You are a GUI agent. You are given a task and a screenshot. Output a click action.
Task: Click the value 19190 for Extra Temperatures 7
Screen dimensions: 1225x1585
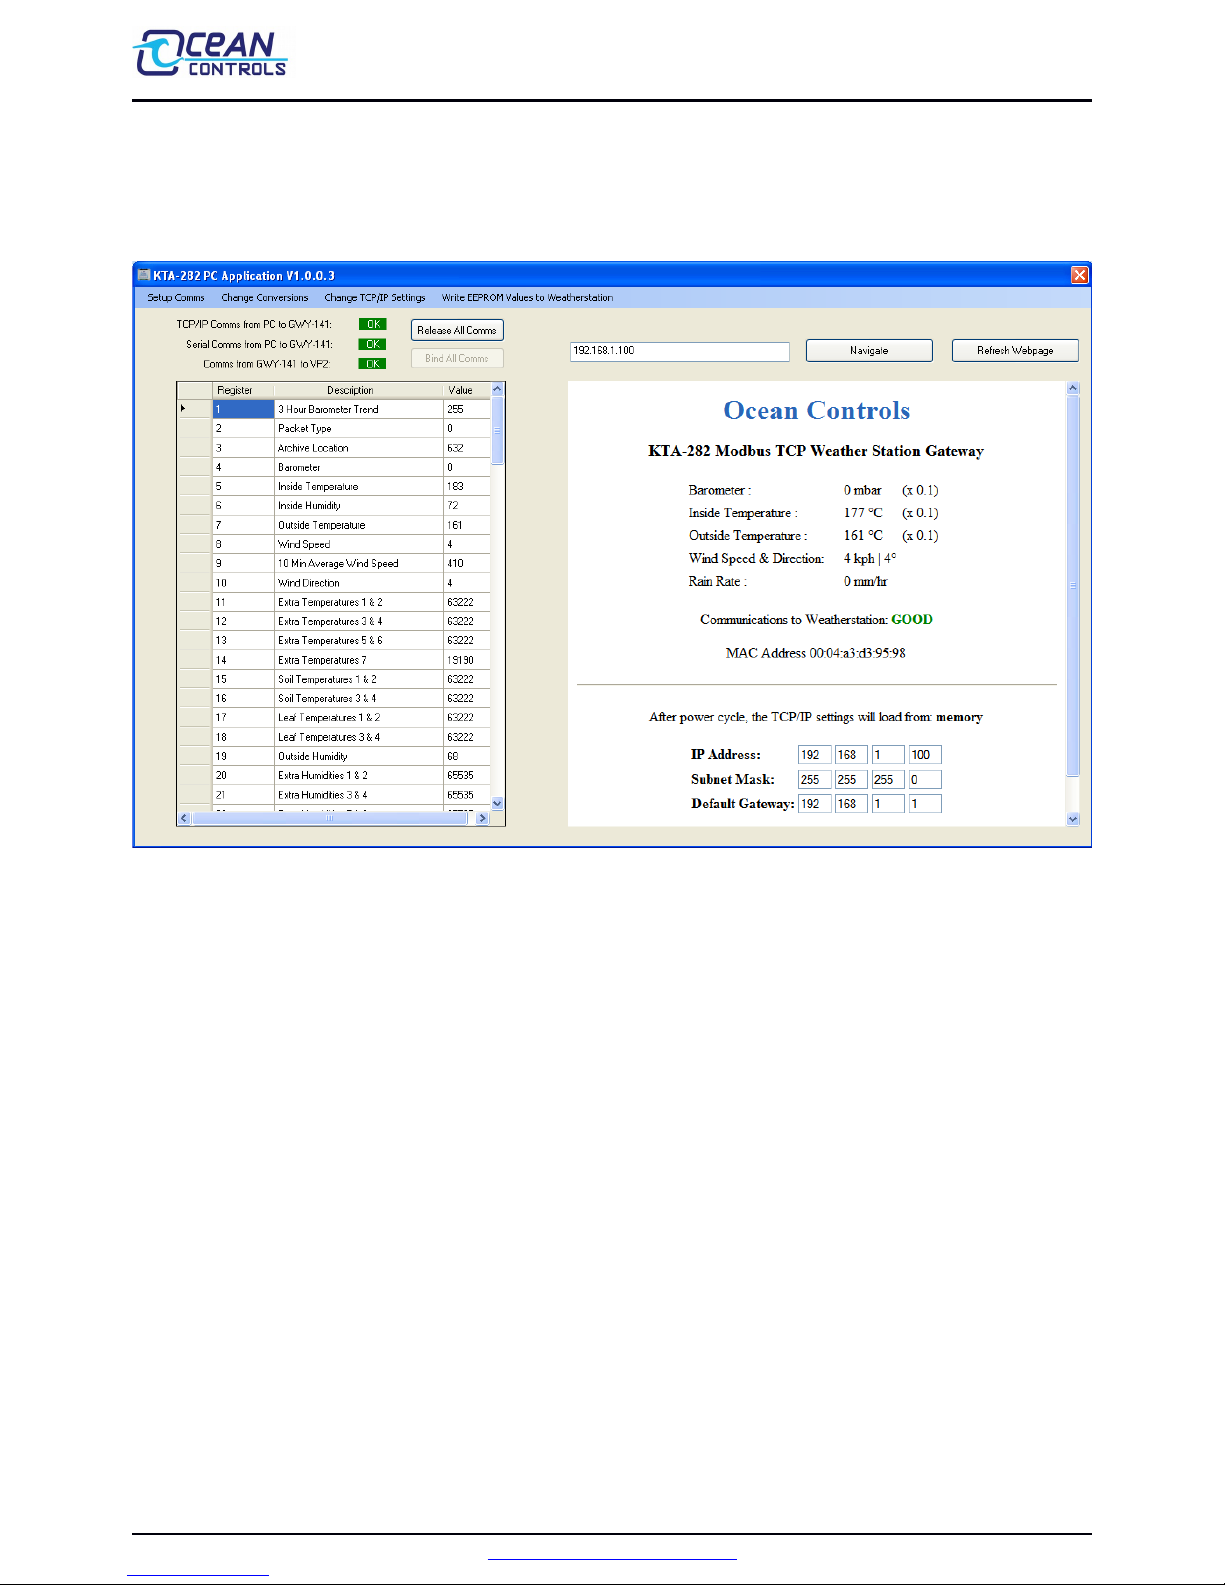coord(467,660)
